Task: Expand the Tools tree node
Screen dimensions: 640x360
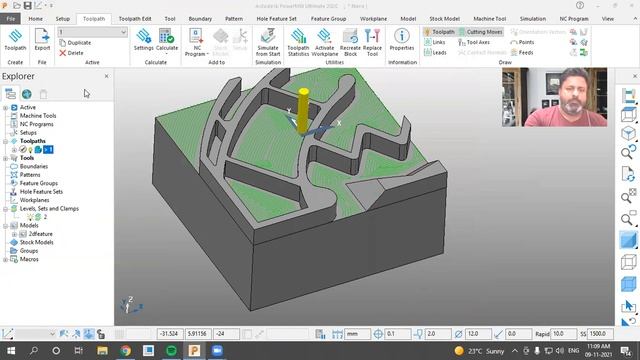Action: coord(5,158)
